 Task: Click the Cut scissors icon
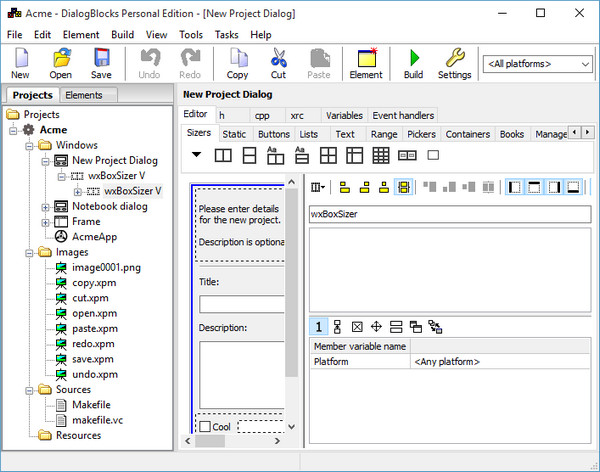tap(278, 62)
